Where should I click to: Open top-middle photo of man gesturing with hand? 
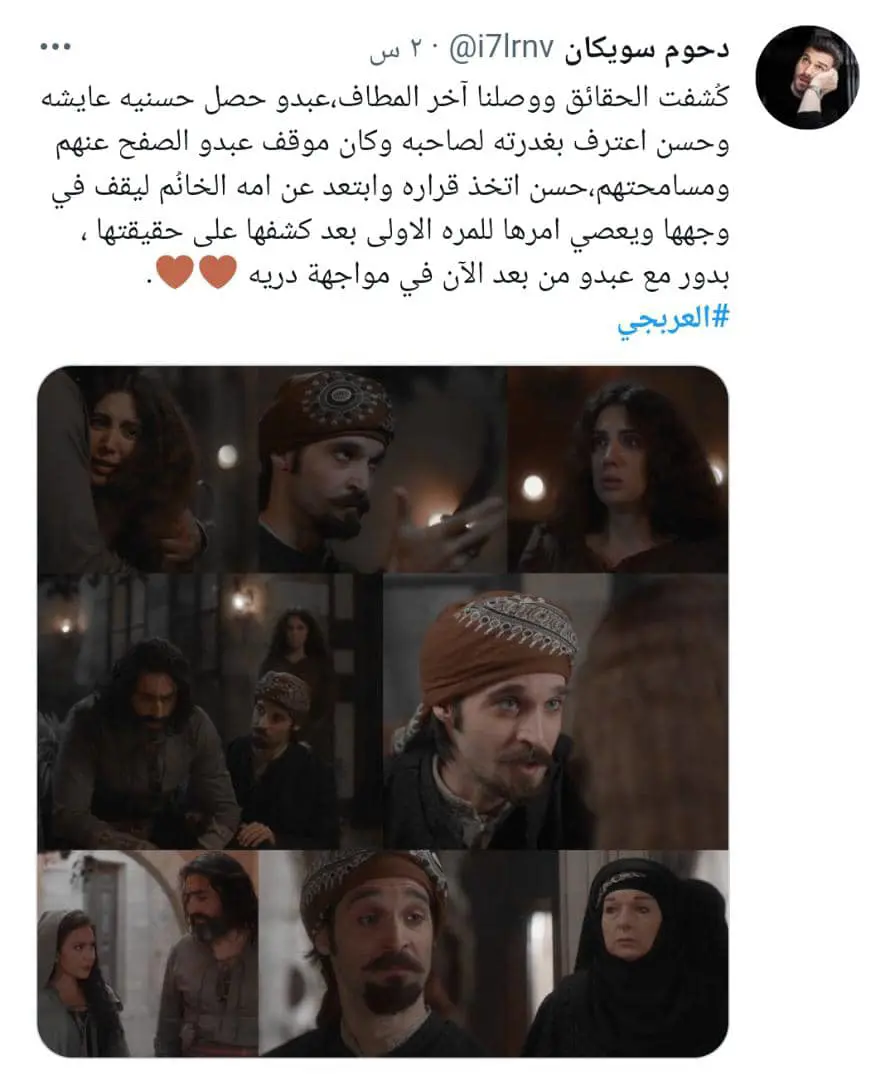pos(381,469)
